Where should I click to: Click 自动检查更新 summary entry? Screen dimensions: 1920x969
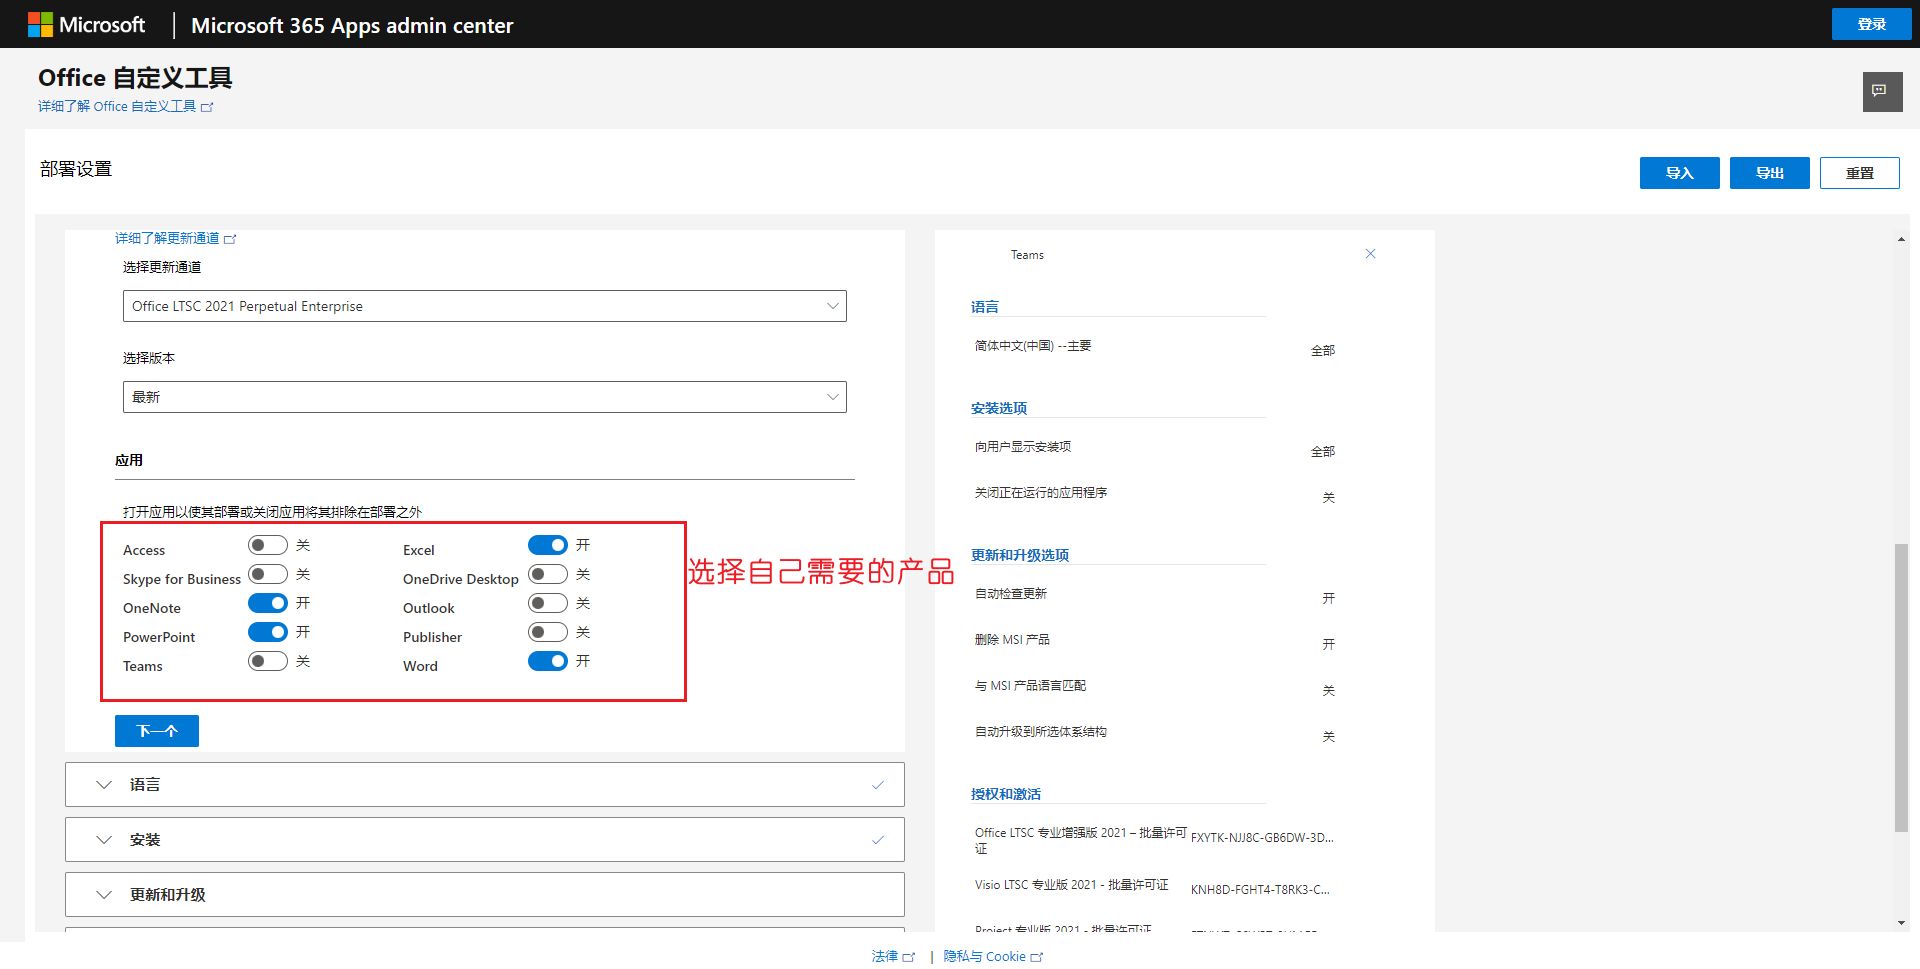point(1011,594)
